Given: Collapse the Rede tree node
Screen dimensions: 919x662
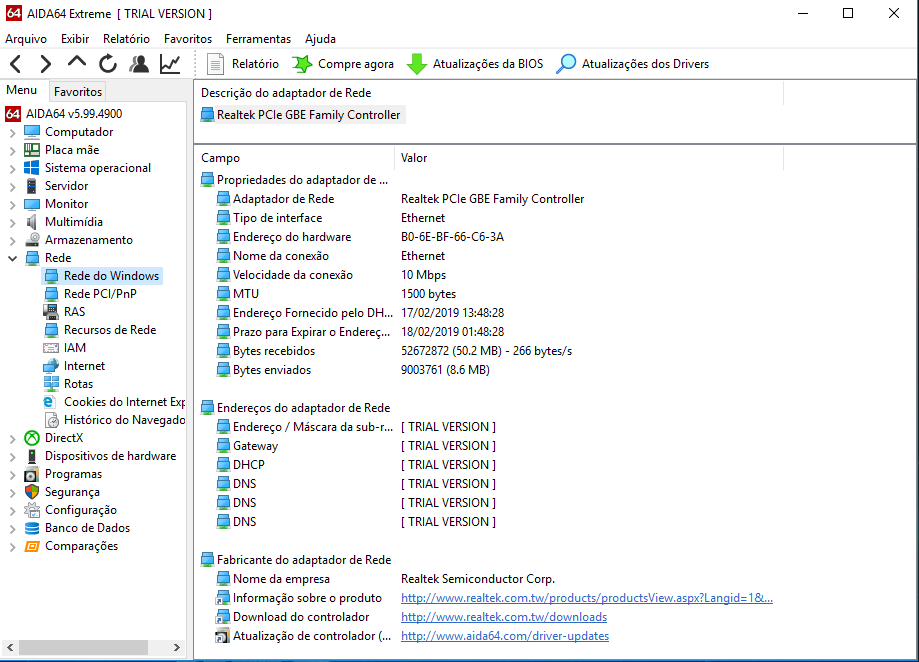Looking at the screenshot, I should [x=12, y=258].
